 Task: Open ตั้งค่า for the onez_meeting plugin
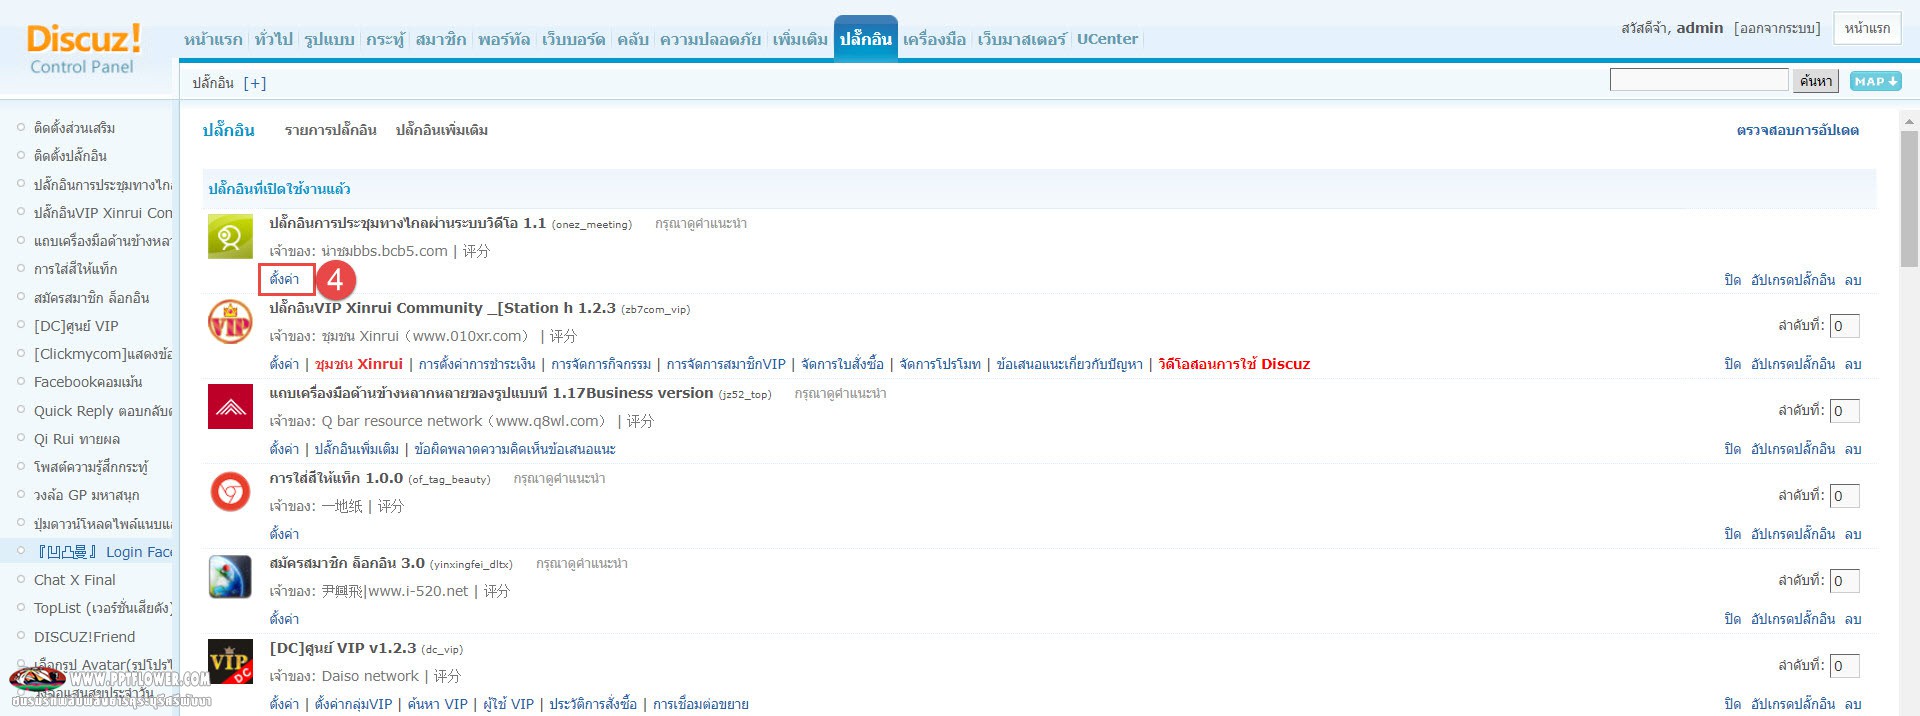(285, 279)
